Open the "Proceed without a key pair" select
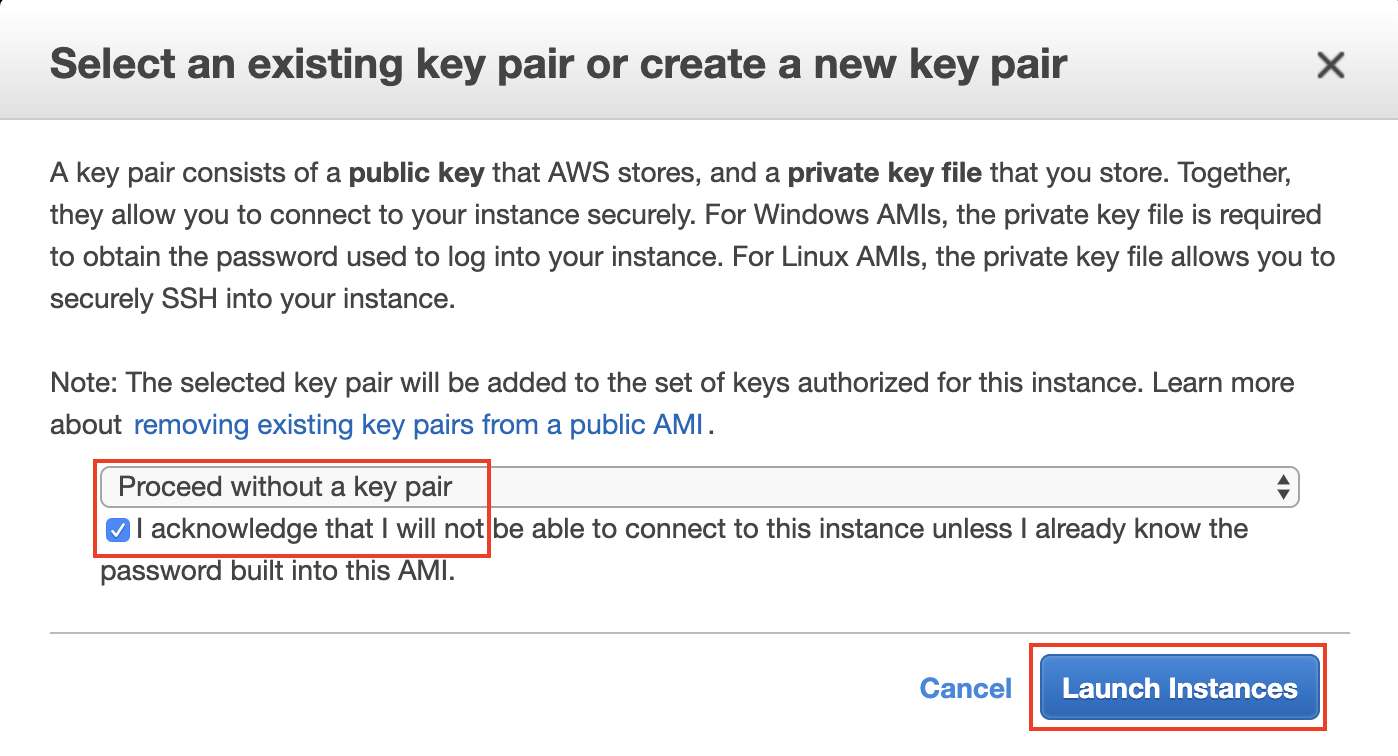The width and height of the screenshot is (1398, 756). coord(698,488)
